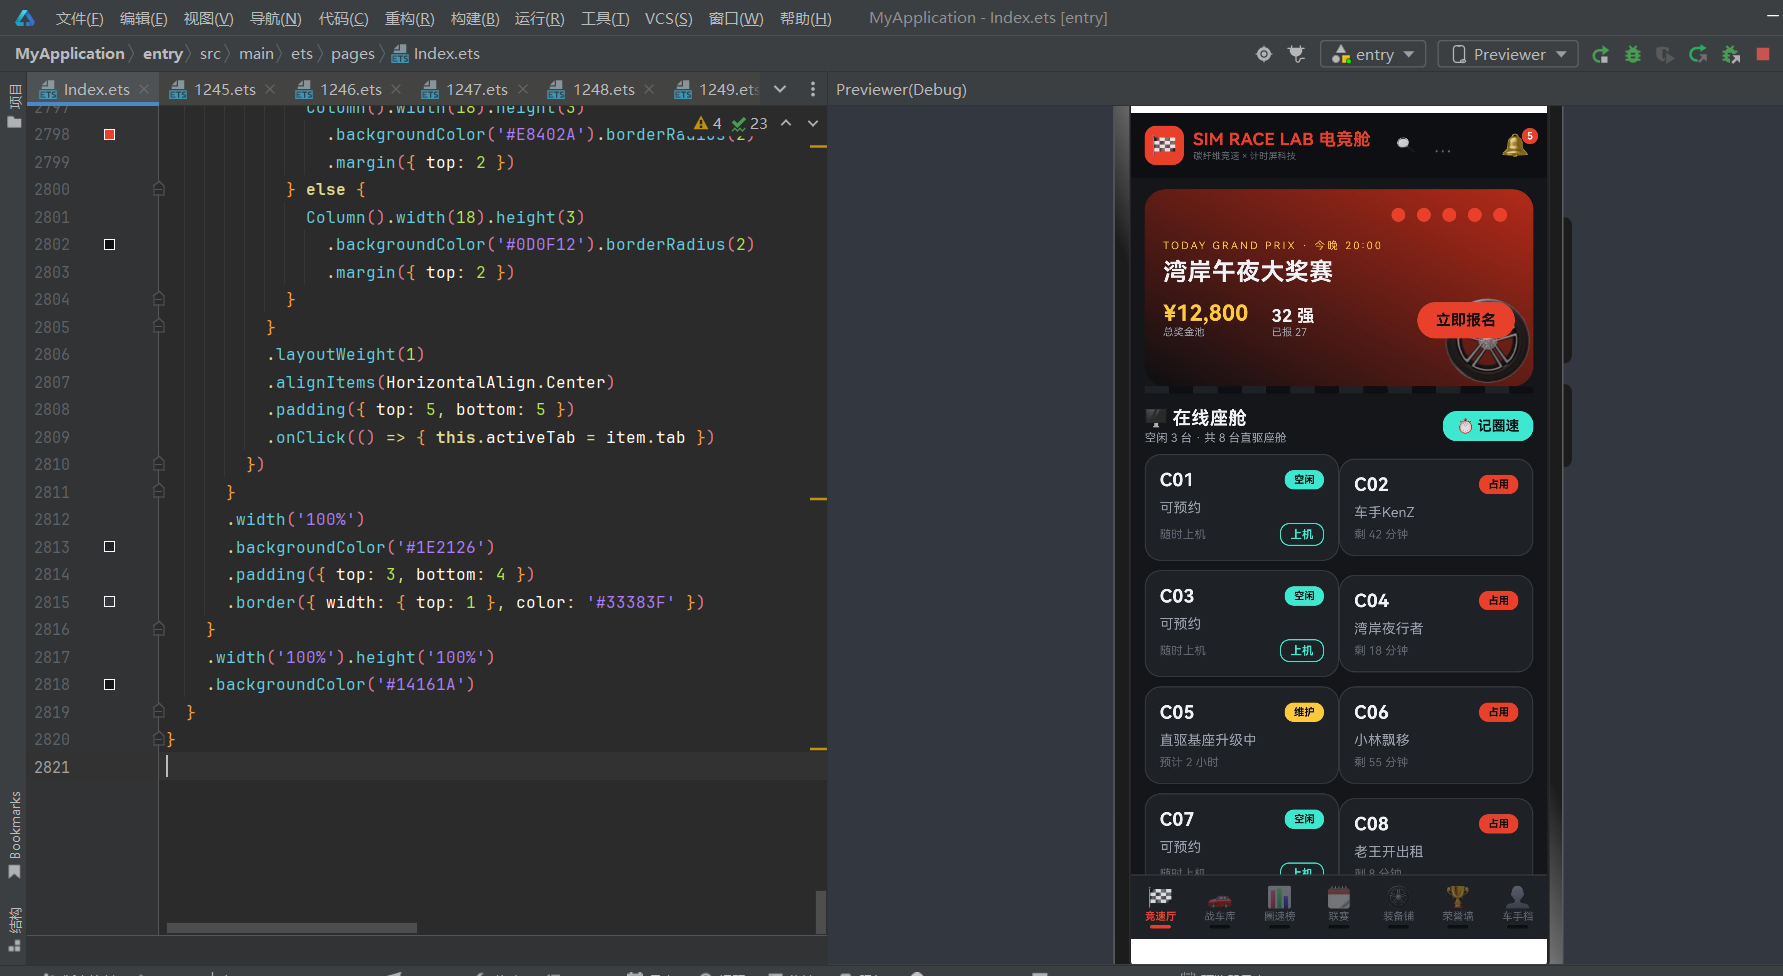Click the green checkmark indicator showing 23
This screenshot has height=976, width=1783.
coord(749,123)
